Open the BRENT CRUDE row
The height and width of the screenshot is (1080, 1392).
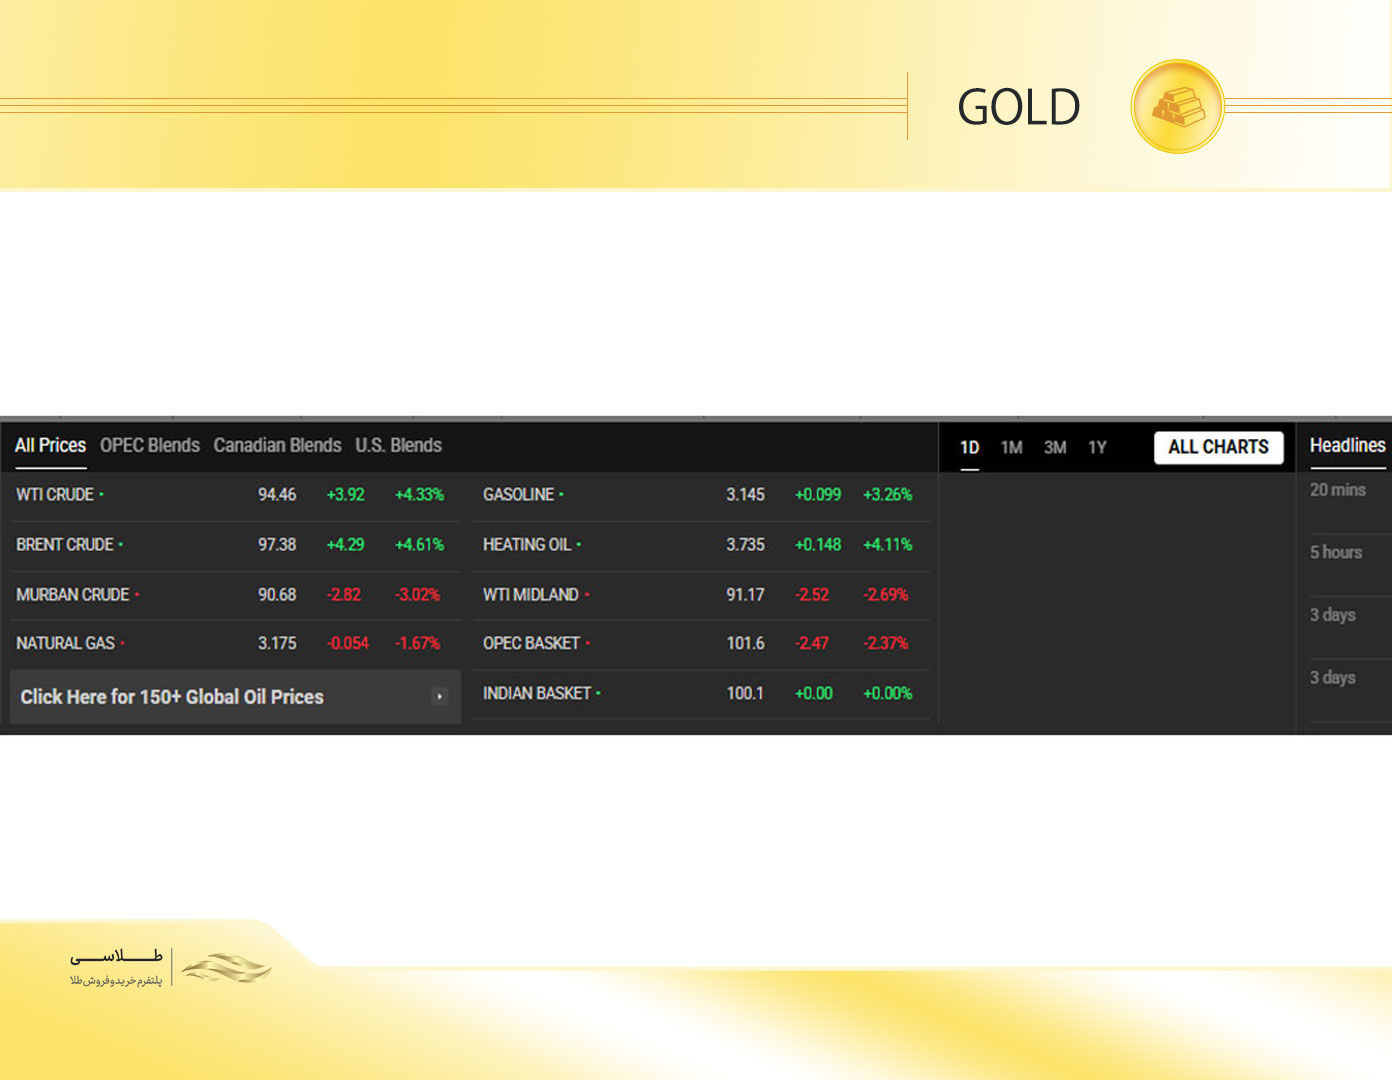tap(235, 545)
